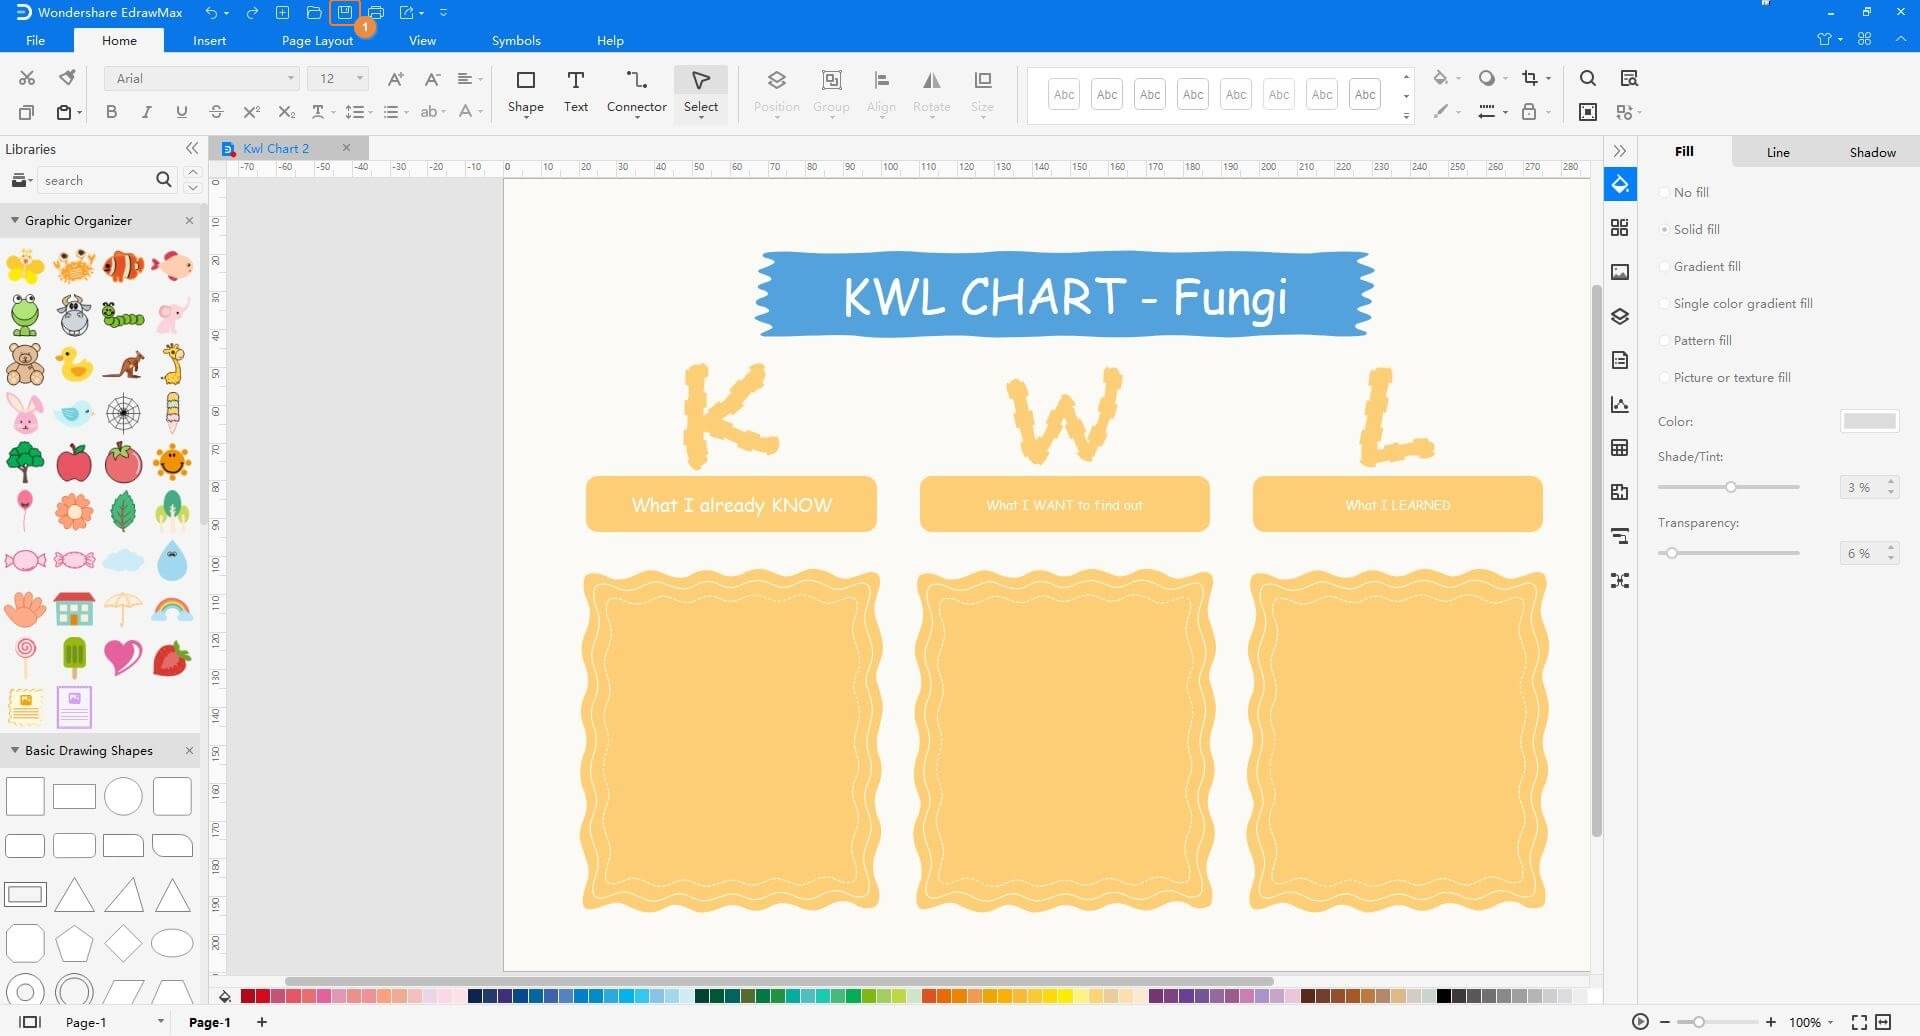Click the Save icon in the quick access toolbar
Image resolution: width=1920 pixels, height=1036 pixels.
point(344,12)
